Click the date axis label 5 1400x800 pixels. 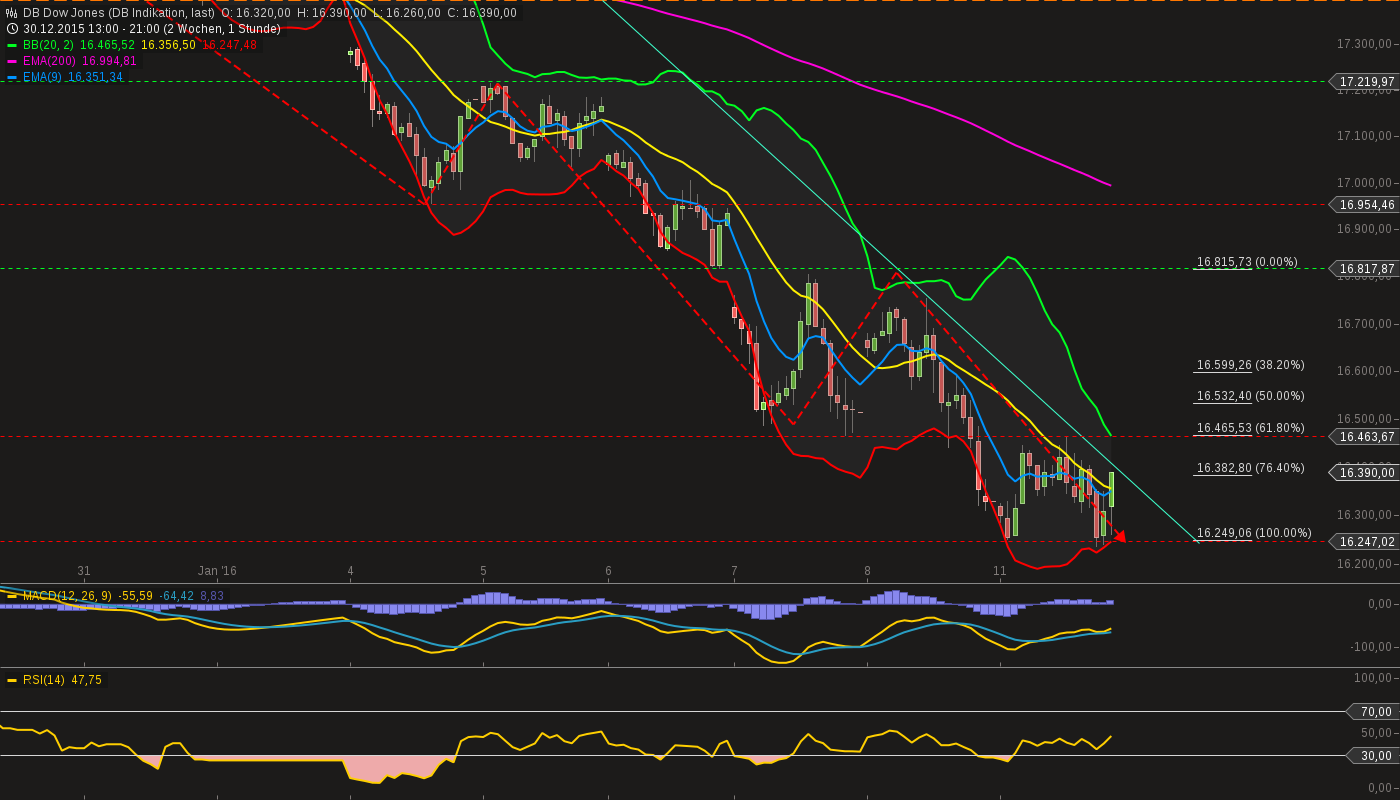(x=483, y=571)
